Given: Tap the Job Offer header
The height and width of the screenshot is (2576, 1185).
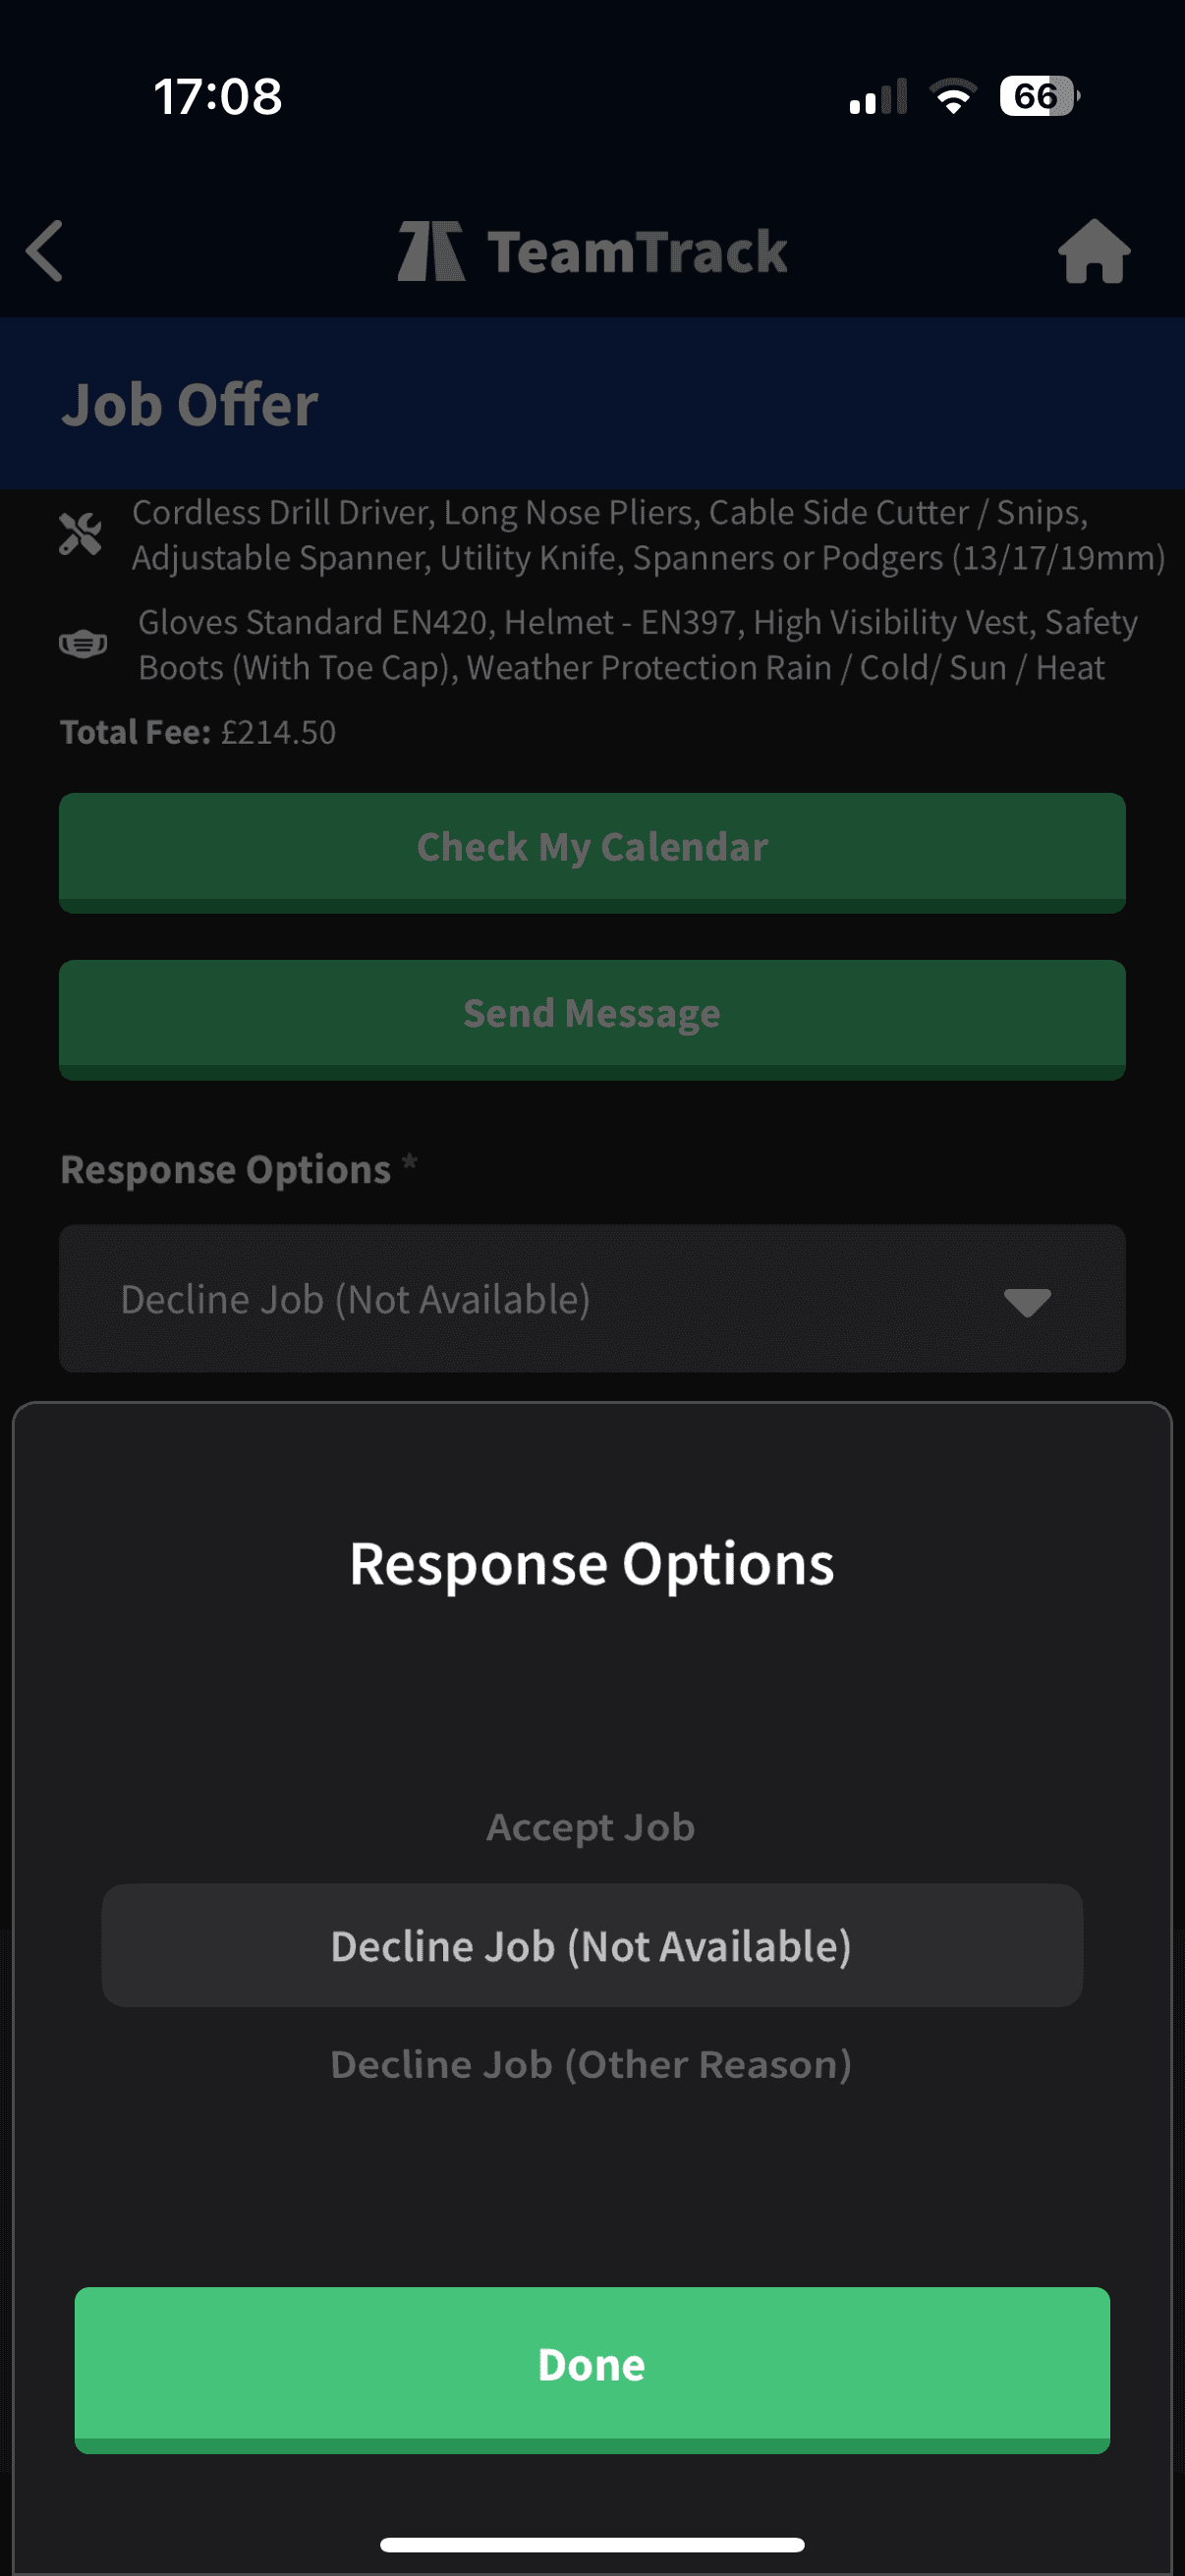Looking at the screenshot, I should tap(190, 404).
